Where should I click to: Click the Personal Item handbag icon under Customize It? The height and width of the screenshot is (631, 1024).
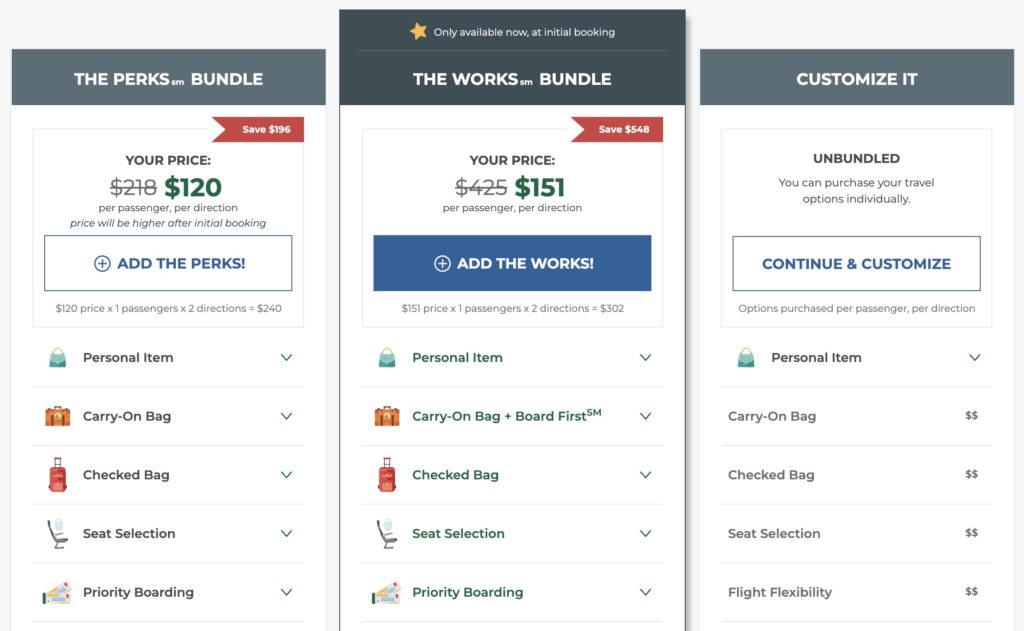[x=748, y=357]
